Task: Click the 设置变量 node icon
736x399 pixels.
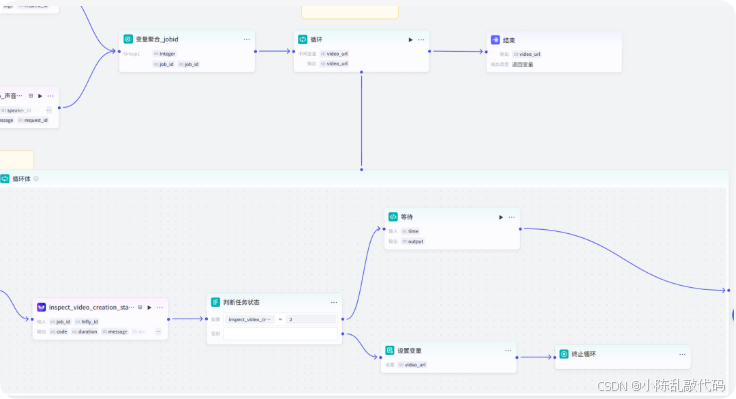Action: (x=390, y=350)
